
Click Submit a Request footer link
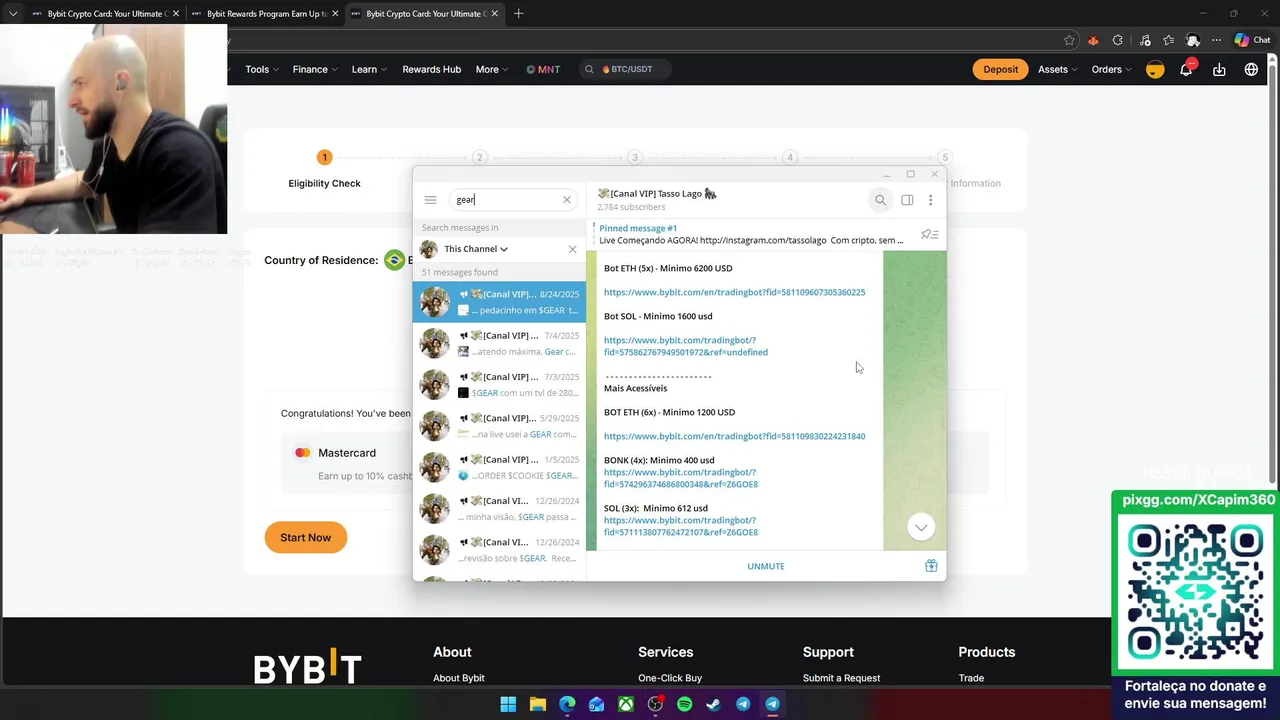(841, 678)
